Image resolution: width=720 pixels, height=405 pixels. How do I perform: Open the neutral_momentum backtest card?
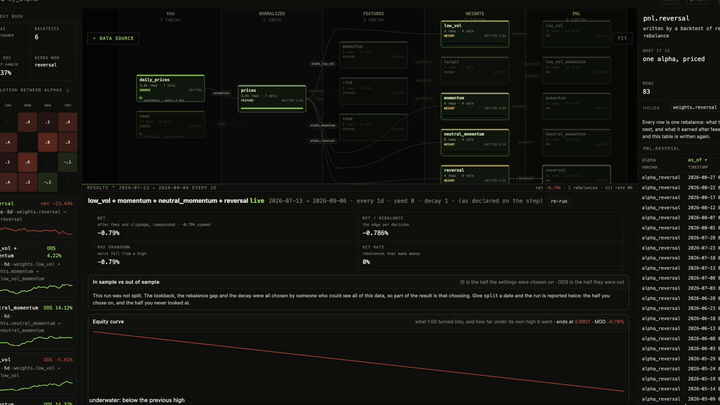[x=37, y=326]
